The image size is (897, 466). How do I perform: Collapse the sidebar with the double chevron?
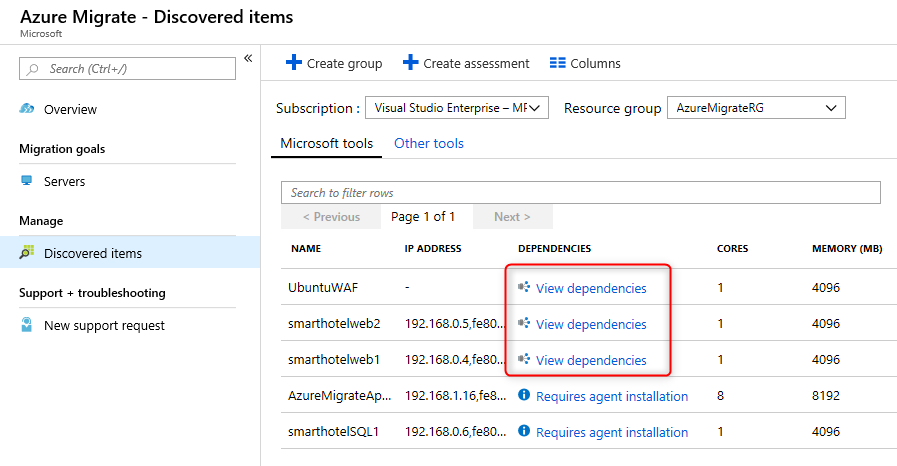coord(248,58)
